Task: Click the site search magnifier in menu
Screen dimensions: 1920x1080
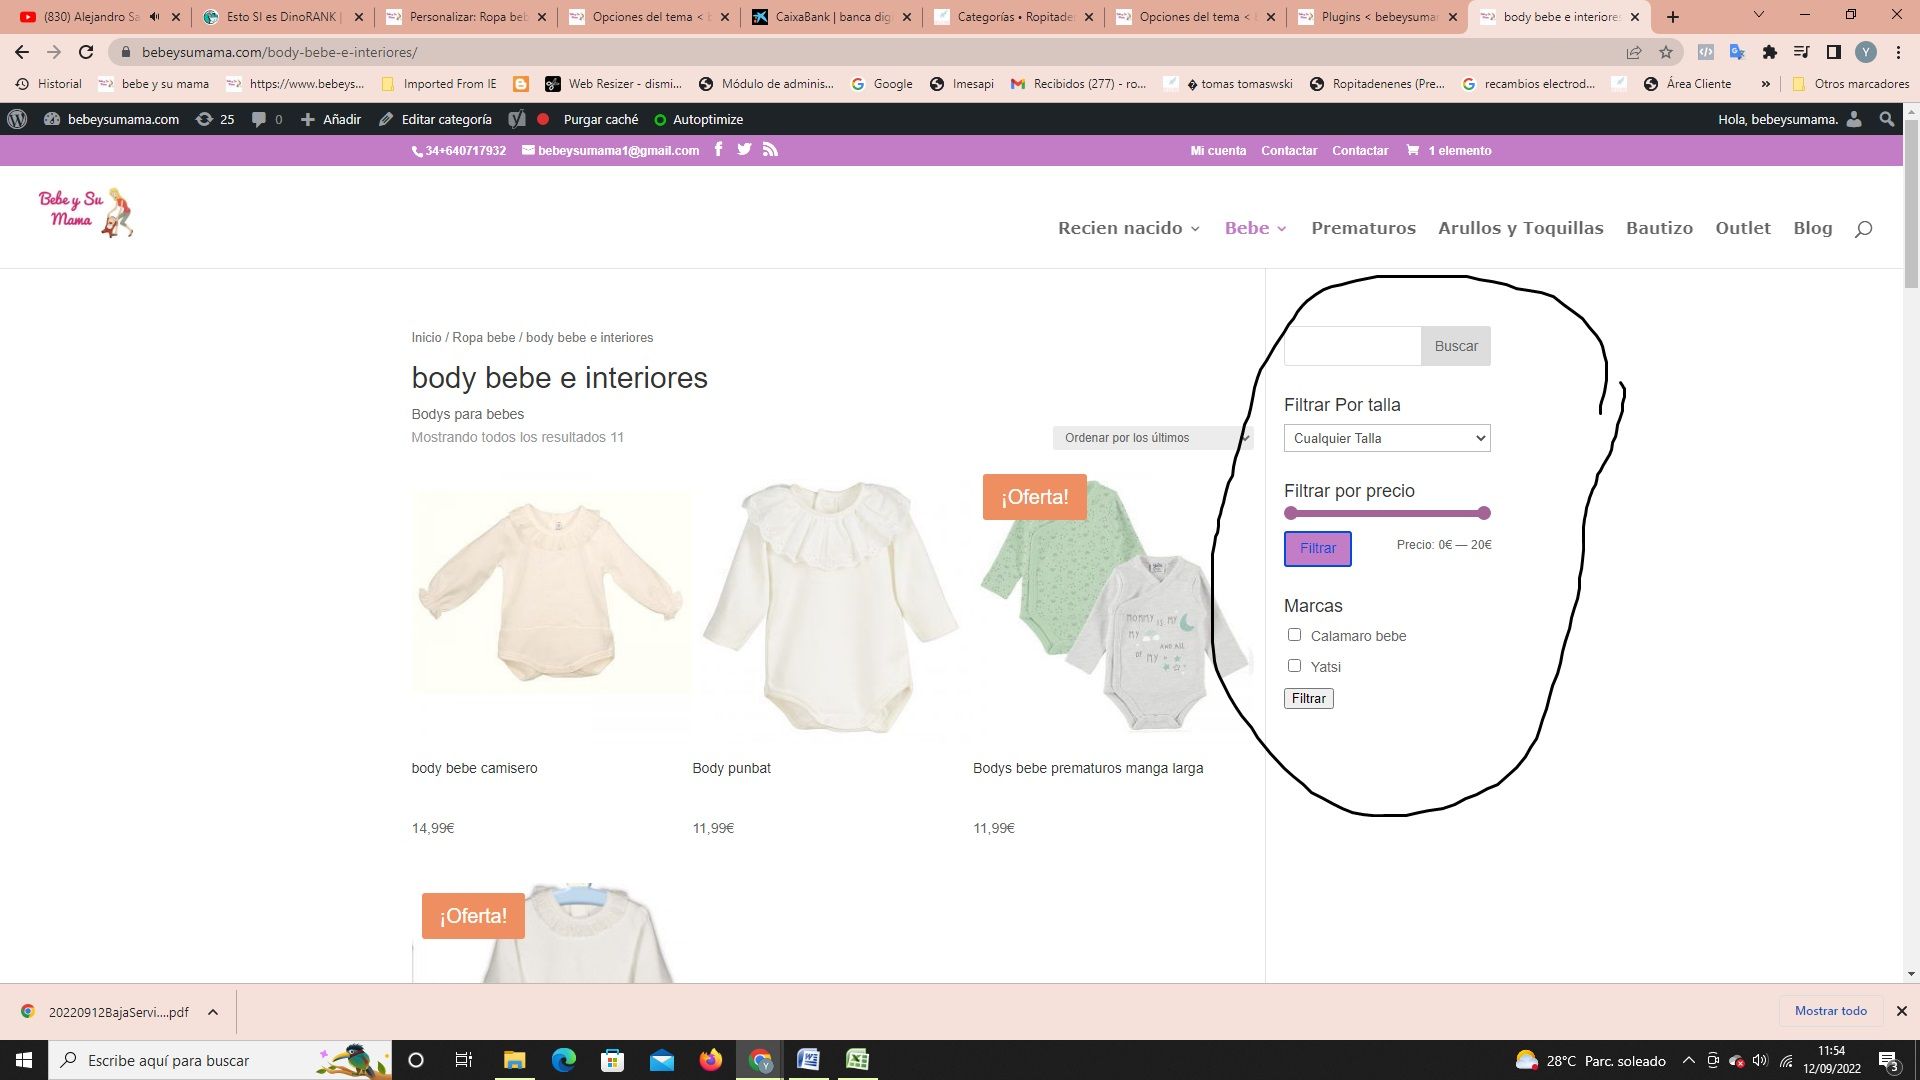Action: click(1863, 229)
